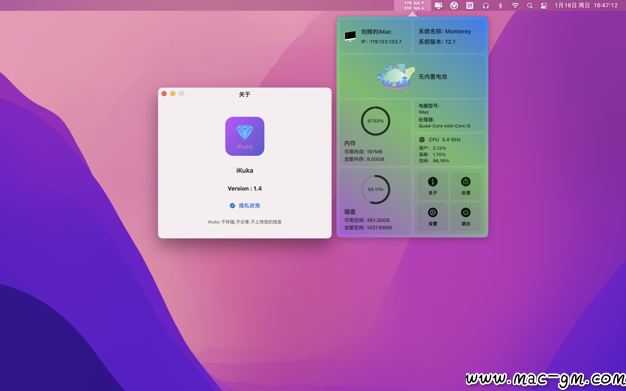
Task: Click the iKuka privacy statement line at the window bottom
Action: click(x=245, y=222)
